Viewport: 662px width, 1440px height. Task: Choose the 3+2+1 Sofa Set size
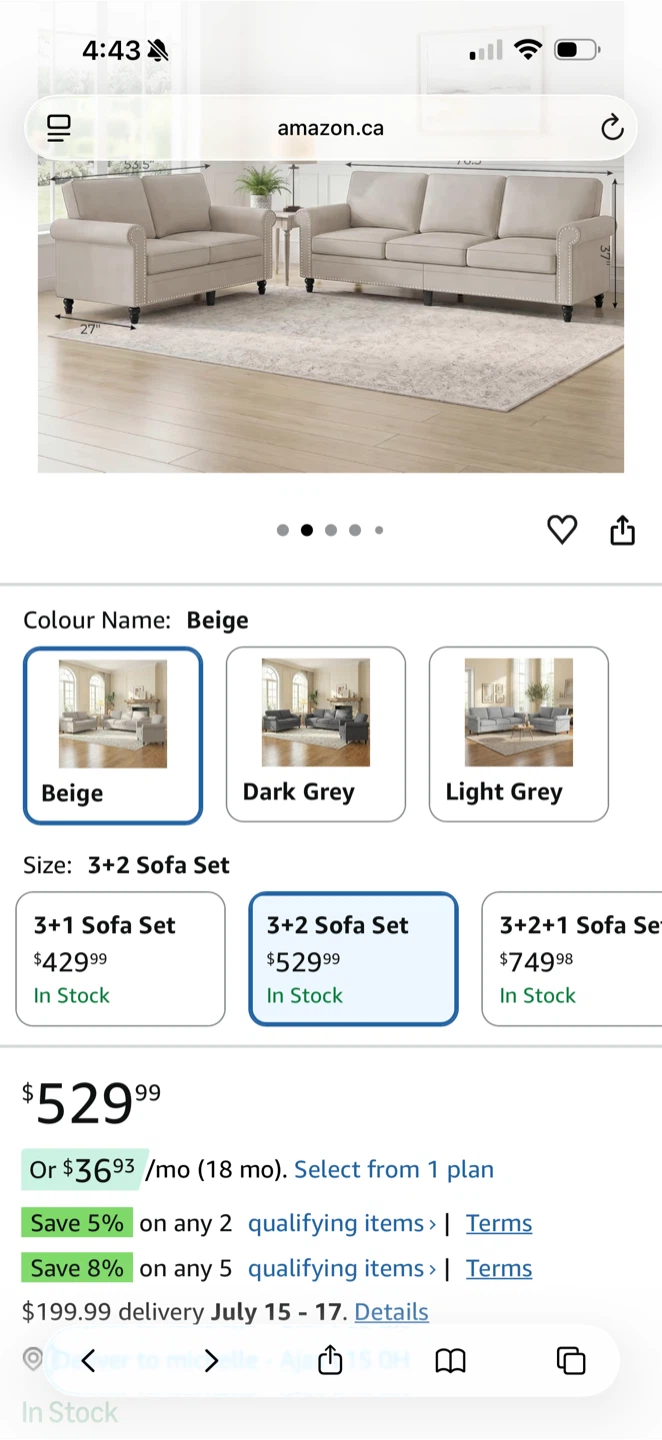click(x=572, y=959)
